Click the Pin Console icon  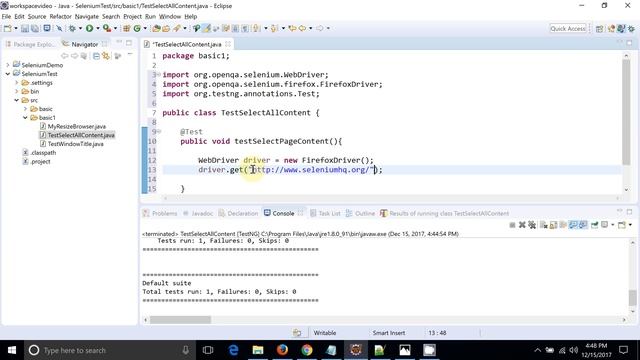click(x=595, y=225)
